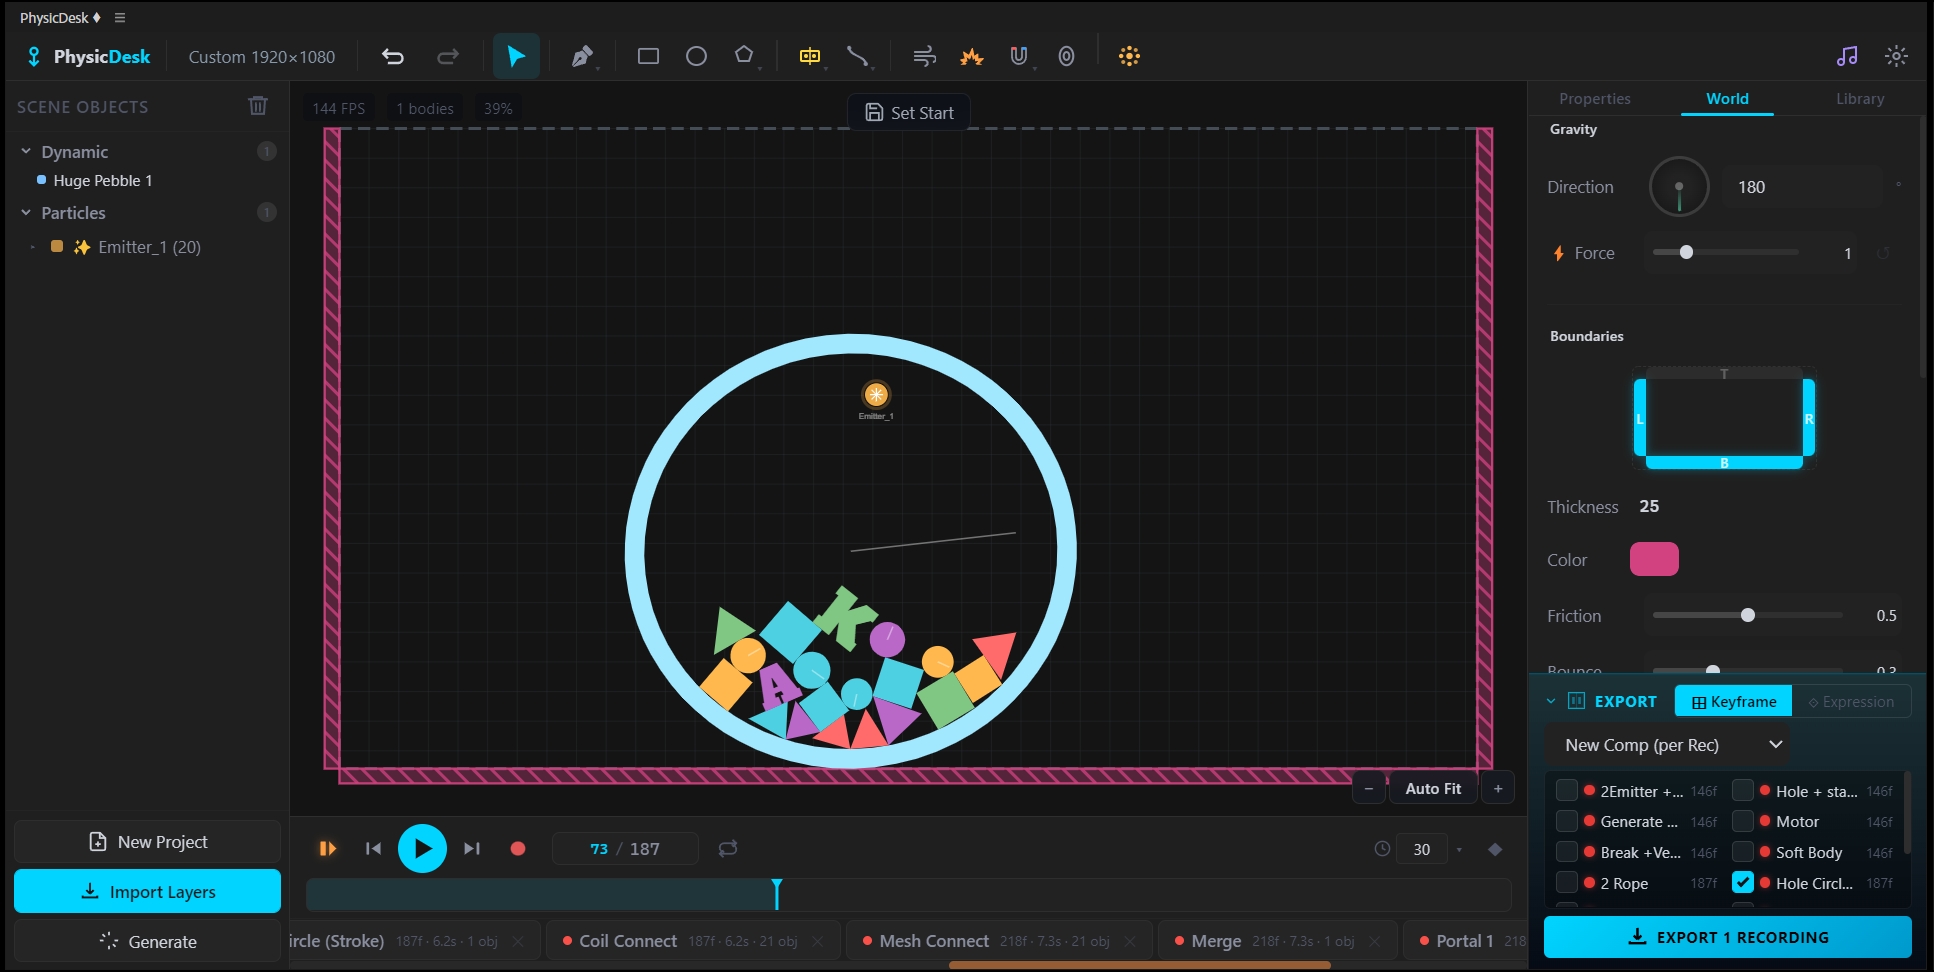The height and width of the screenshot is (972, 1934).
Task: Collapse the Dynamic group
Action: [x=26, y=151]
